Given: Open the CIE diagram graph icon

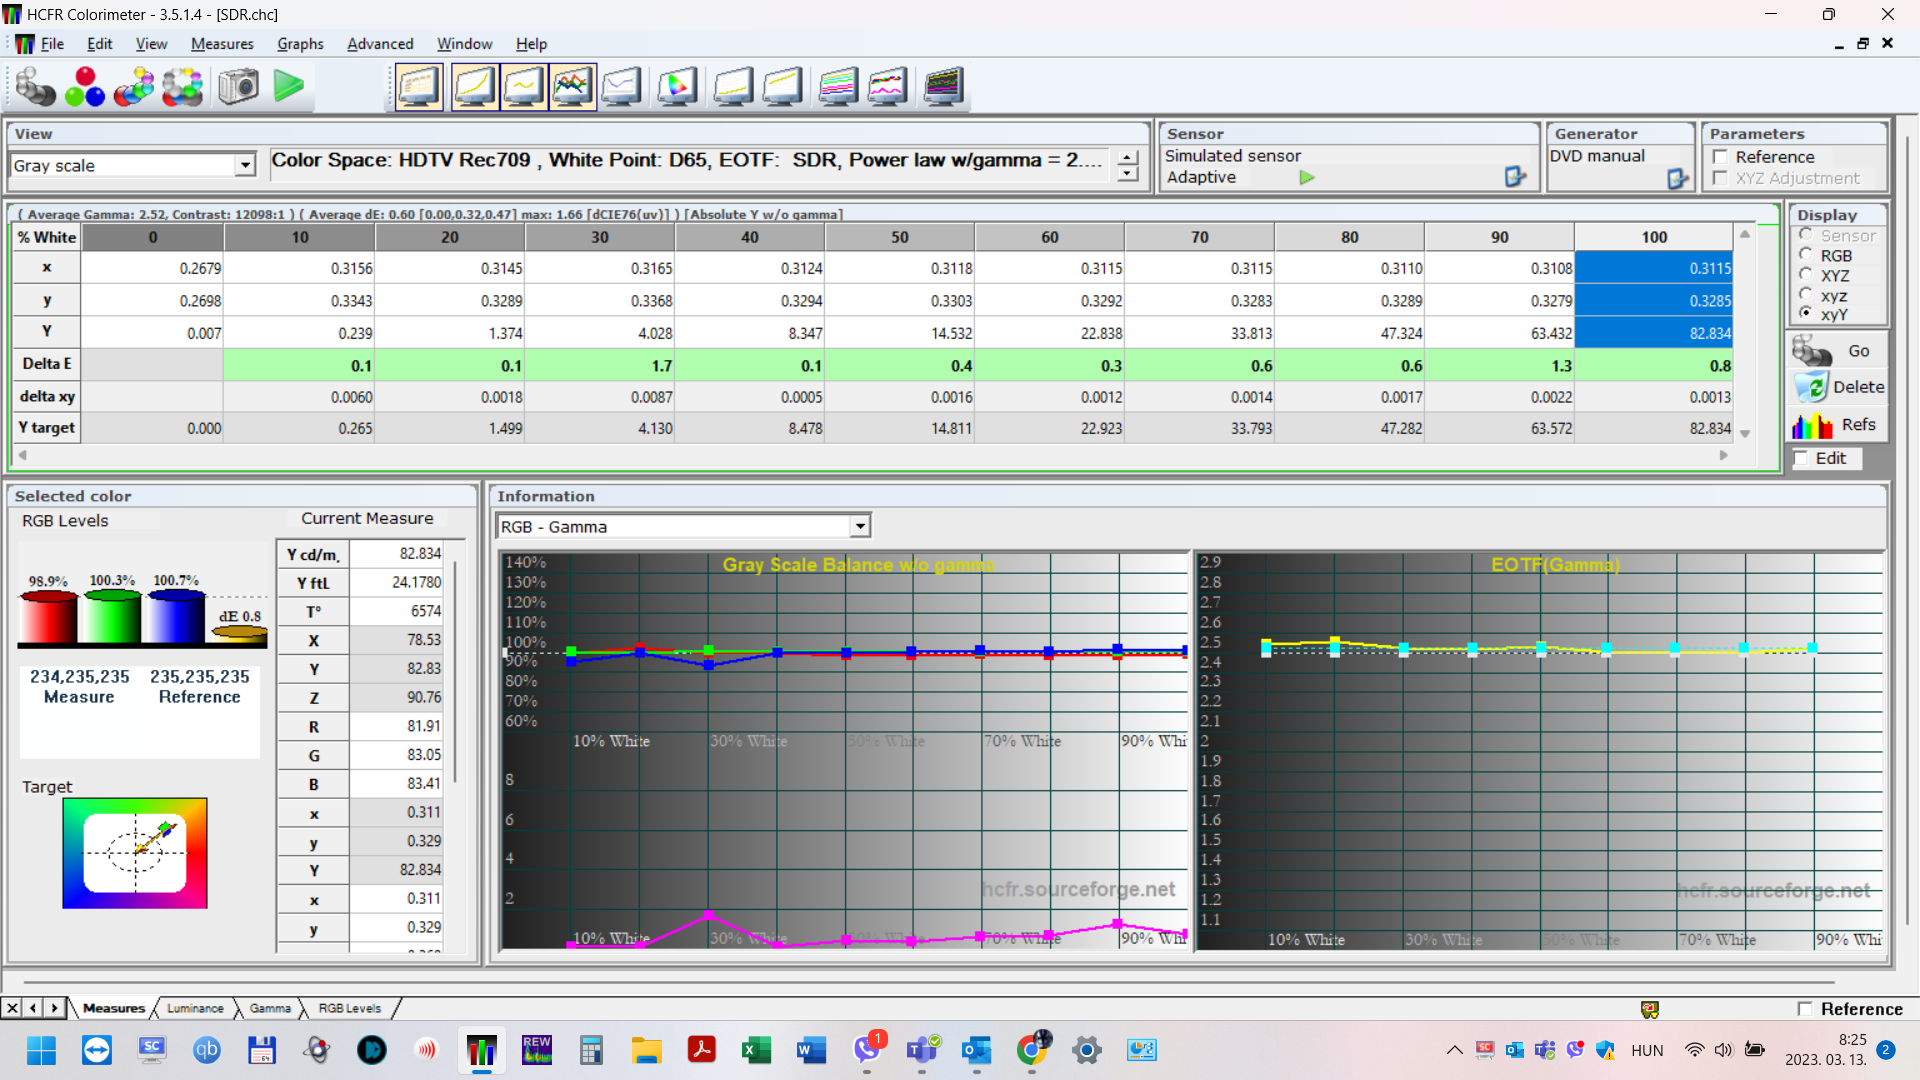Looking at the screenshot, I should pos(677,87).
